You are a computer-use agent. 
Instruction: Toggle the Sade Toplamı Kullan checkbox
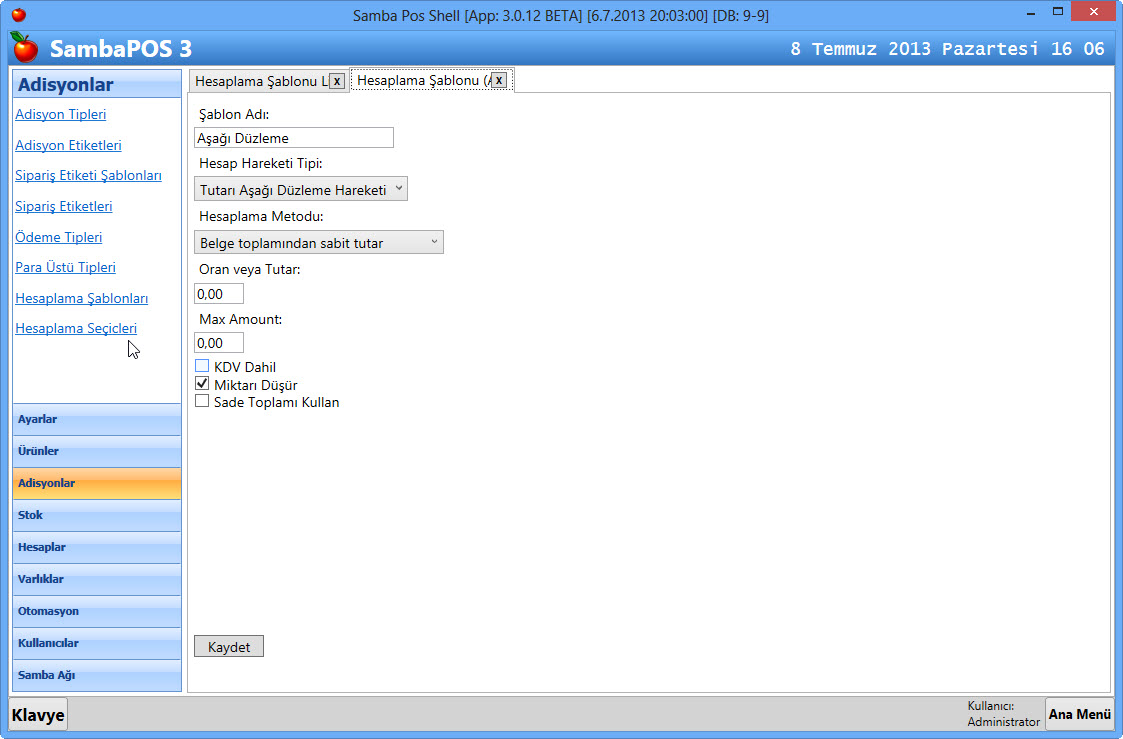point(202,401)
